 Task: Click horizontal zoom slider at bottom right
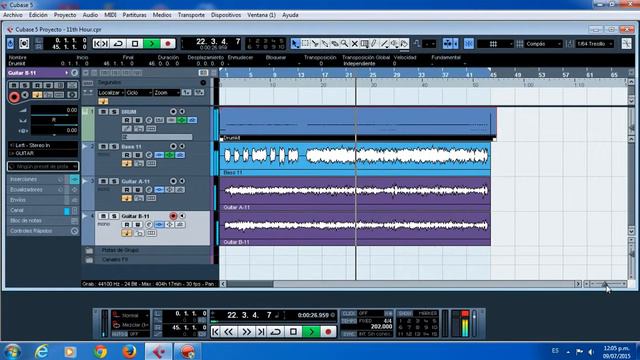point(606,284)
